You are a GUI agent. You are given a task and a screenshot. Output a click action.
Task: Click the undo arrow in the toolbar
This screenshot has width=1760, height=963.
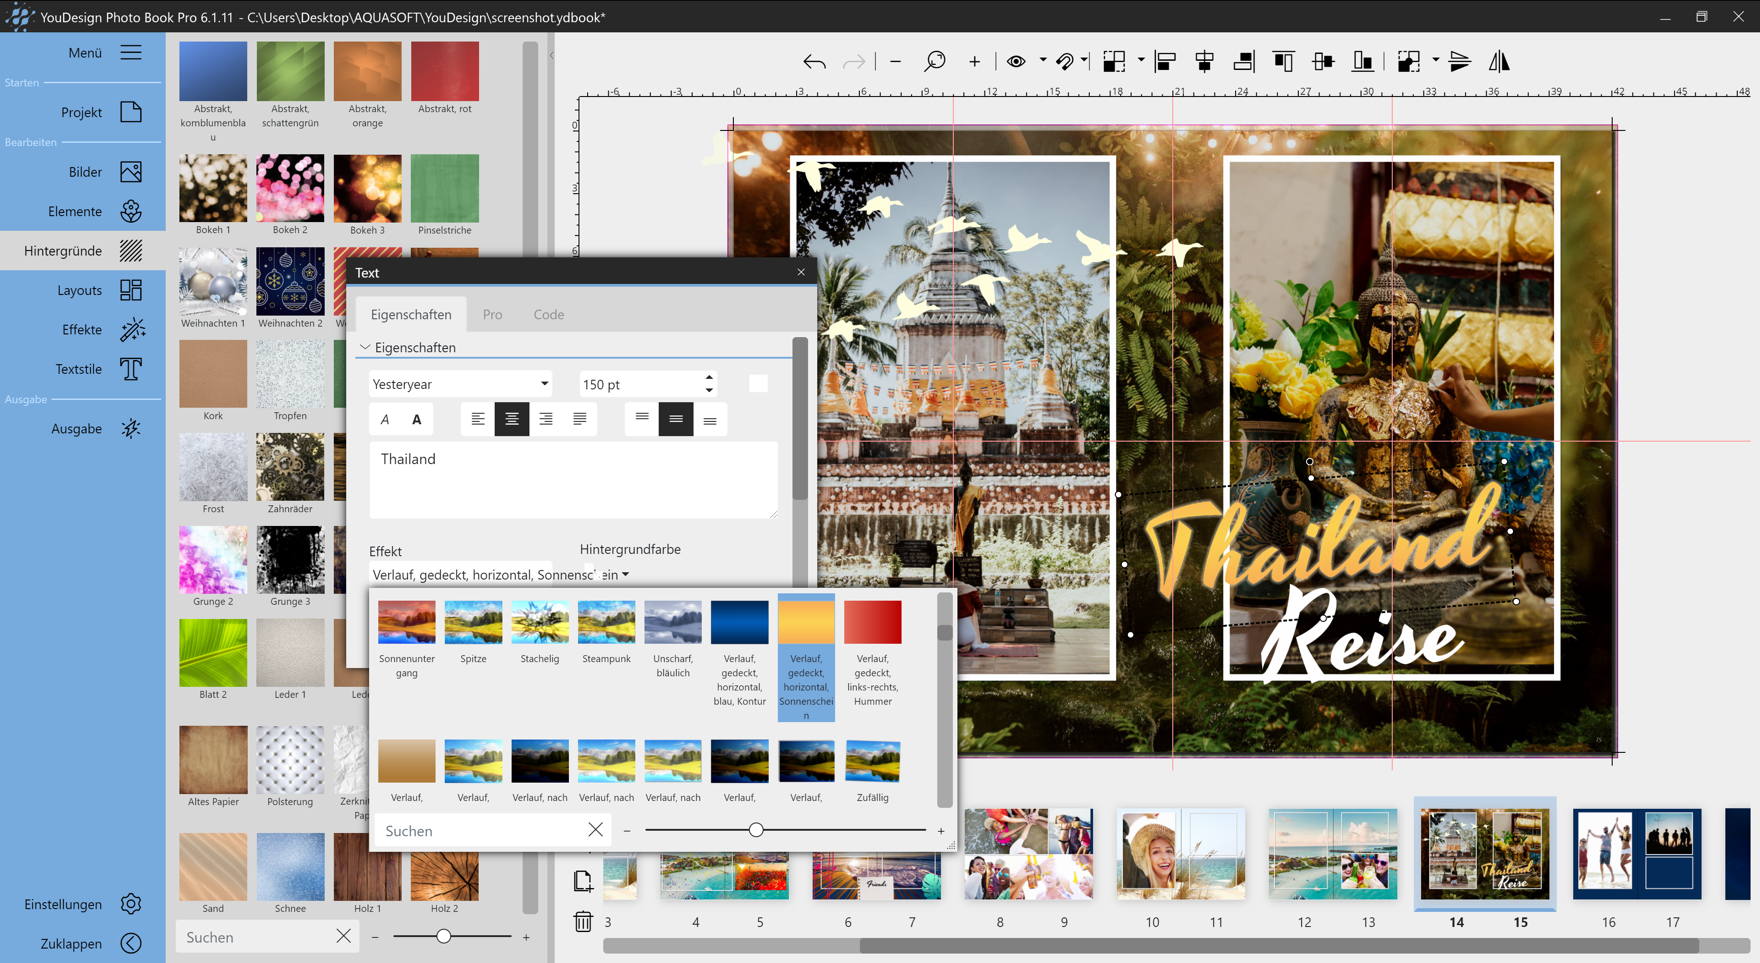(814, 62)
